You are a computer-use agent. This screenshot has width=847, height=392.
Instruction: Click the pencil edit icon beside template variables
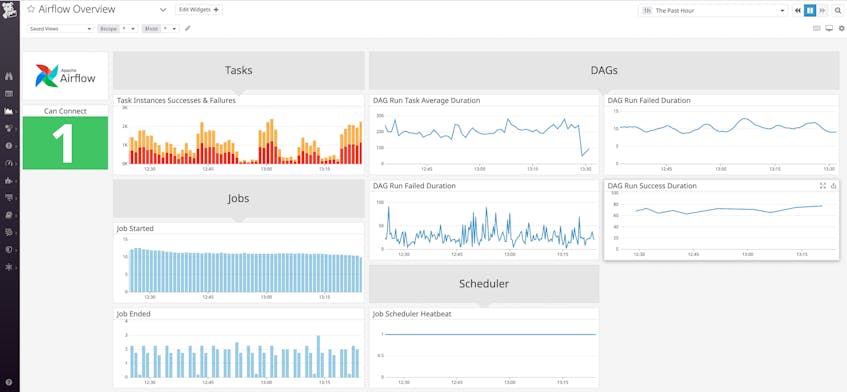187,29
